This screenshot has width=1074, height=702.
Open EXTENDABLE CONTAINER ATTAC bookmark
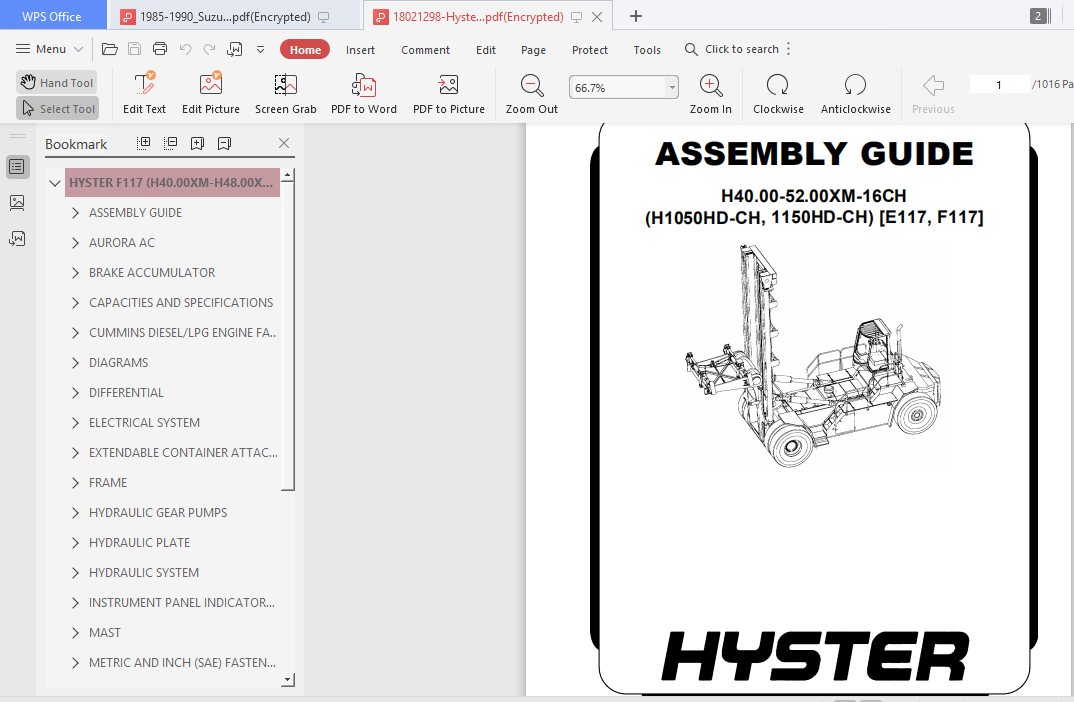183,453
